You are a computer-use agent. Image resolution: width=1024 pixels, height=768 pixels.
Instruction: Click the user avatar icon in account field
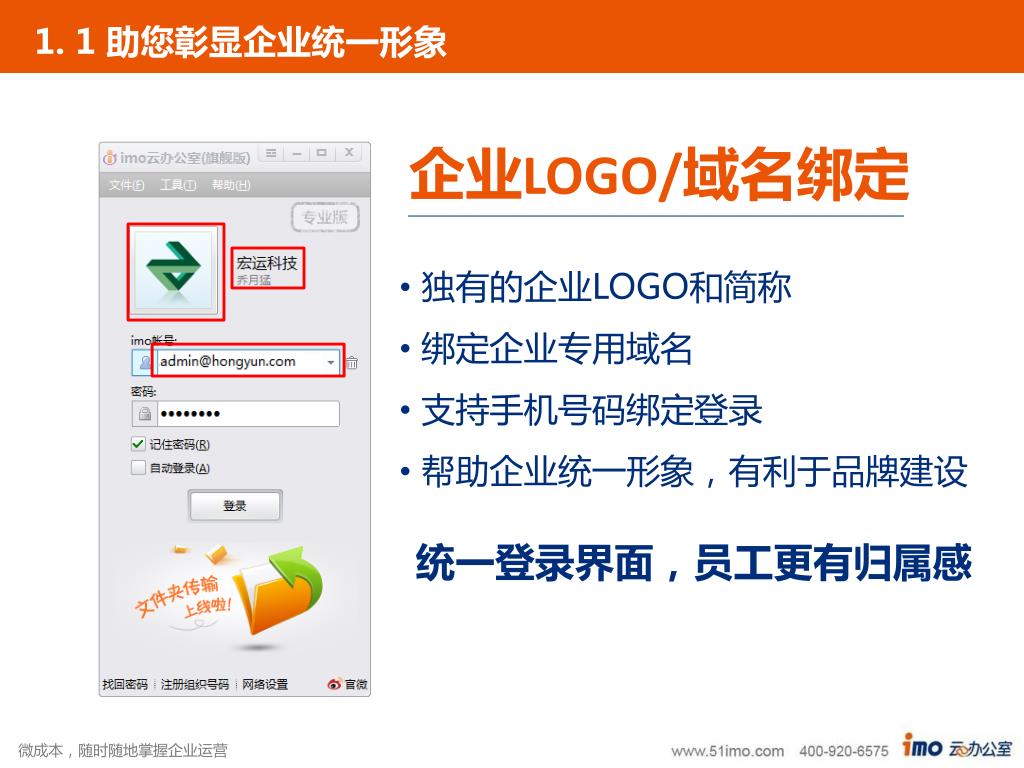[144, 362]
